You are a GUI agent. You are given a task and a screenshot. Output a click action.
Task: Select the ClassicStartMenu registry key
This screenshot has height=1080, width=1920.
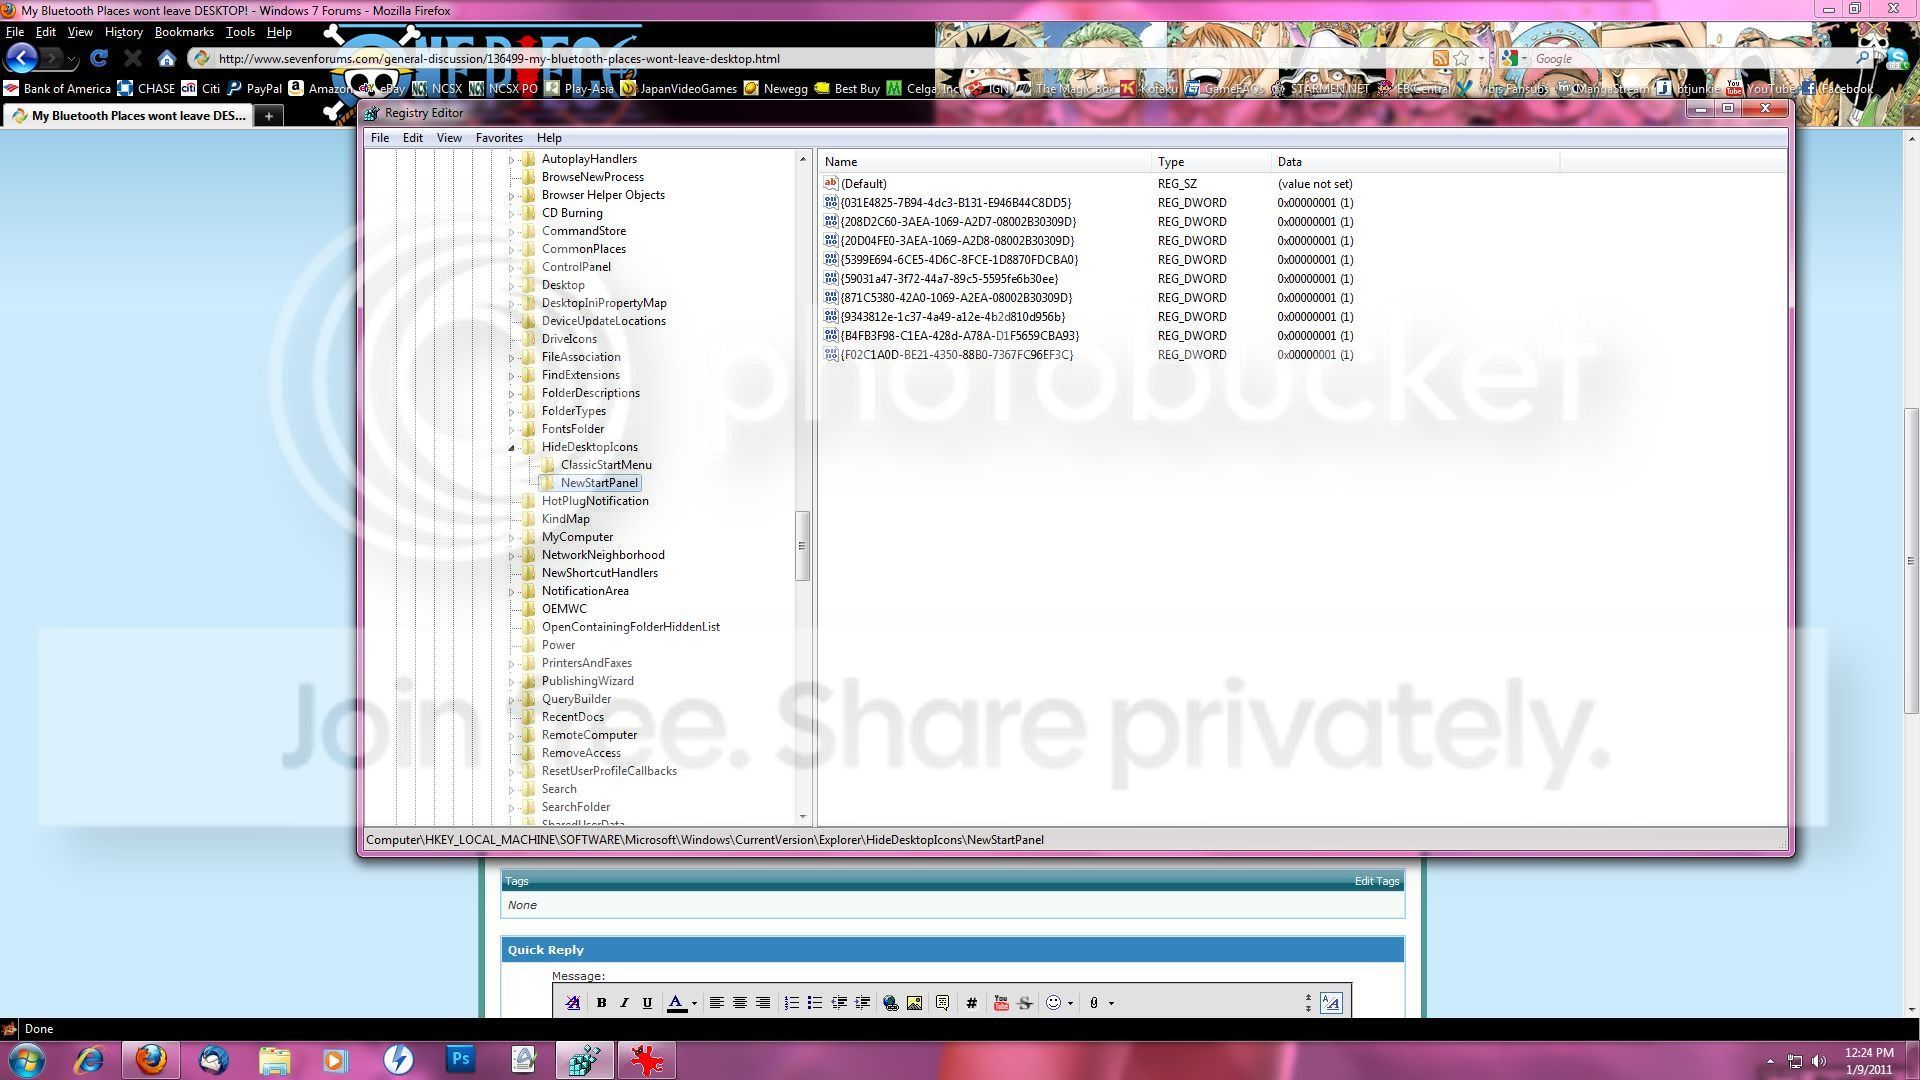tap(606, 465)
